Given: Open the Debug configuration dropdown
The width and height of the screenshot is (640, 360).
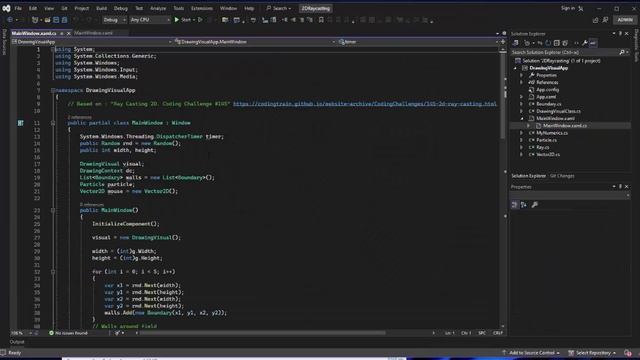Looking at the screenshot, I should [114, 20].
